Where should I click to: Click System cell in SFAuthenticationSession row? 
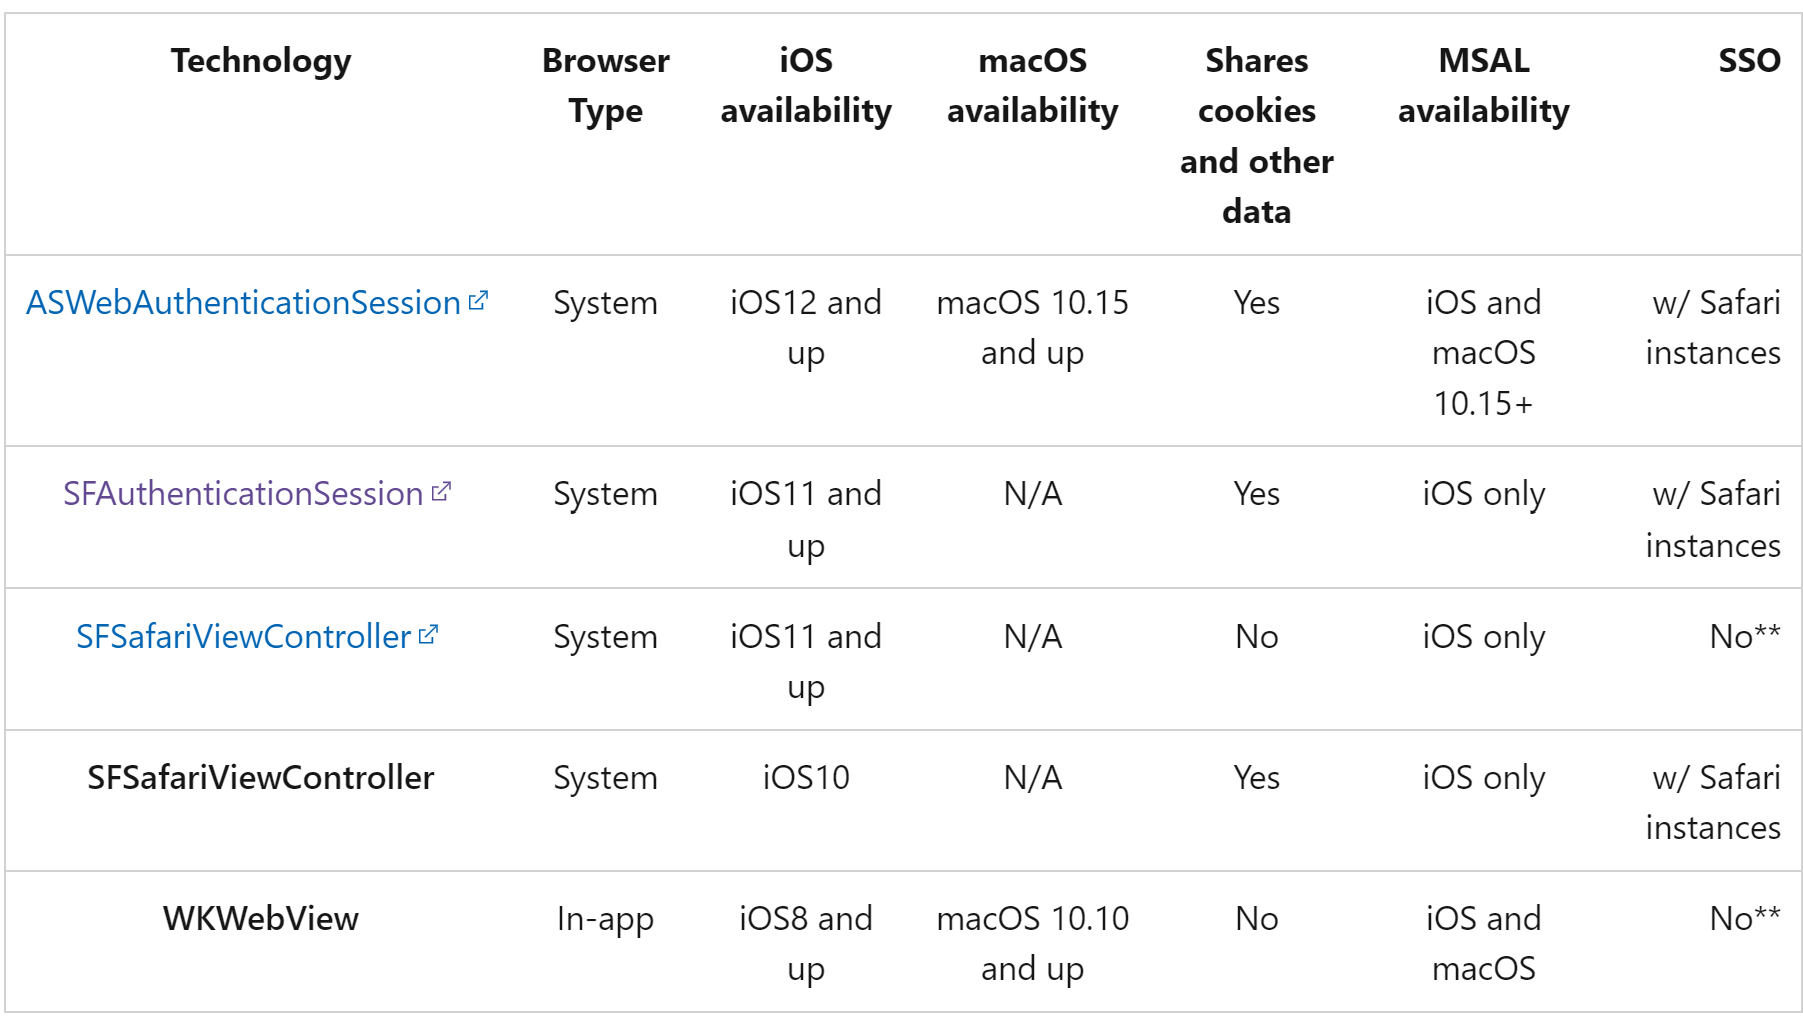(606, 494)
